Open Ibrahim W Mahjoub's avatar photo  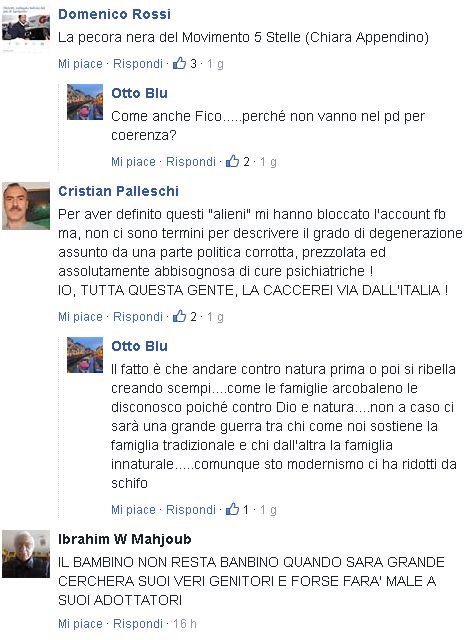tap(26, 554)
